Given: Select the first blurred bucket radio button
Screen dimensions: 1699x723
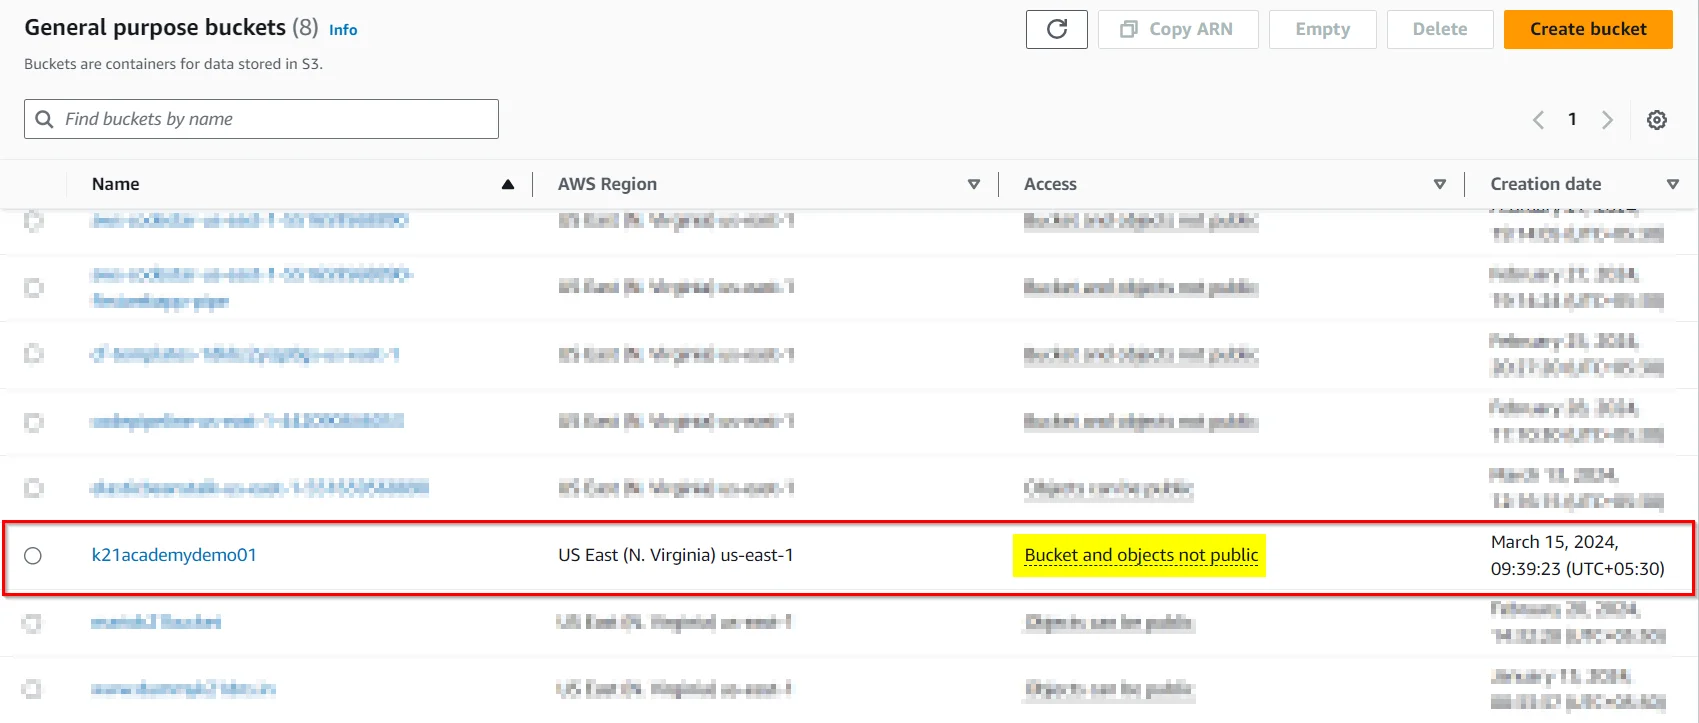Looking at the screenshot, I should tap(33, 221).
